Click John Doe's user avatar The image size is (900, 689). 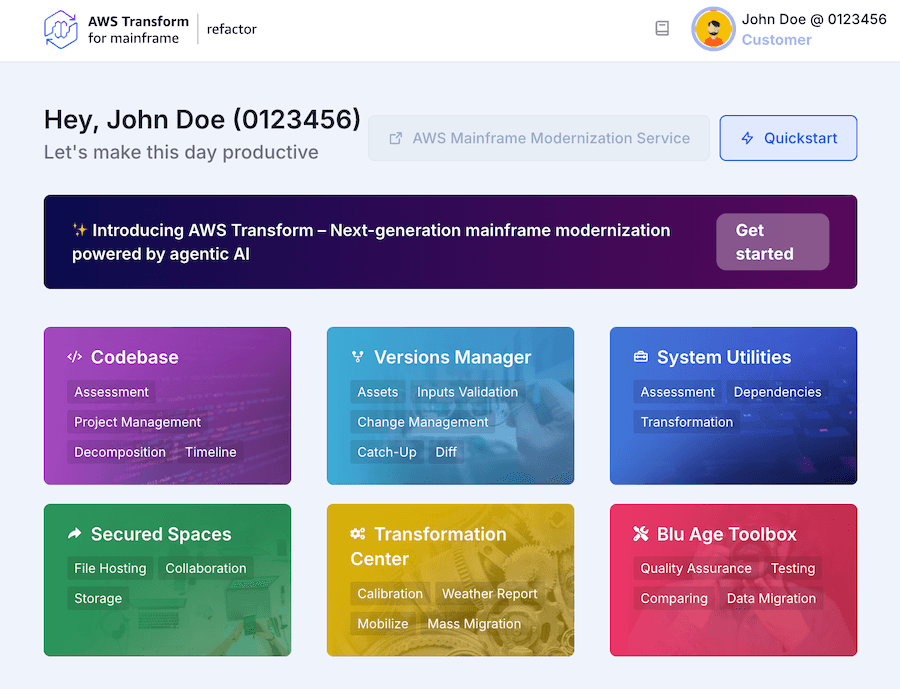pyautogui.click(x=713, y=29)
